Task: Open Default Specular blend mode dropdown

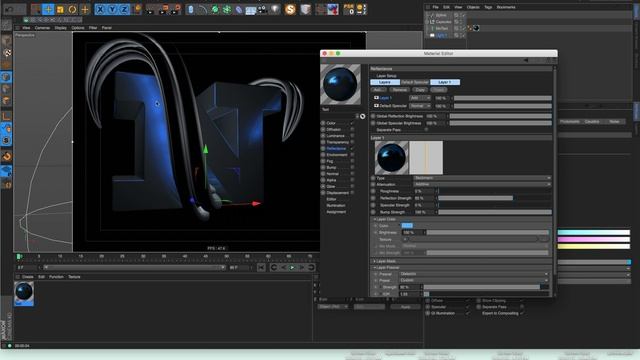Action: click(x=420, y=106)
